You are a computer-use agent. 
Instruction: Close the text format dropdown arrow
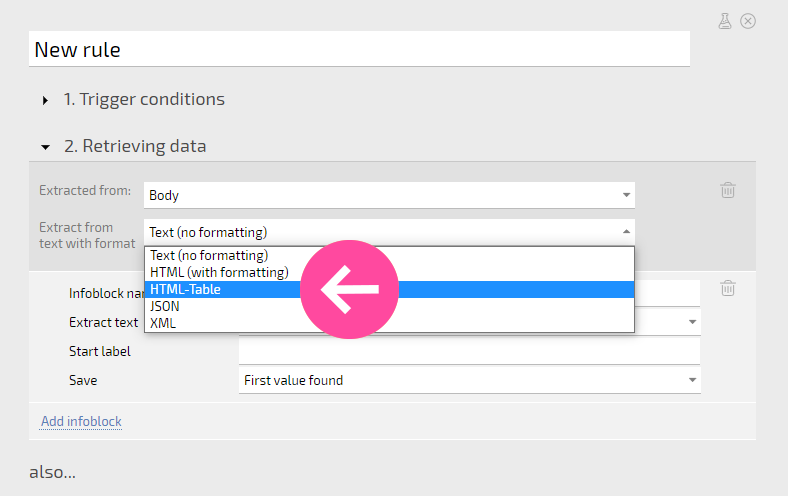pyautogui.click(x=626, y=232)
